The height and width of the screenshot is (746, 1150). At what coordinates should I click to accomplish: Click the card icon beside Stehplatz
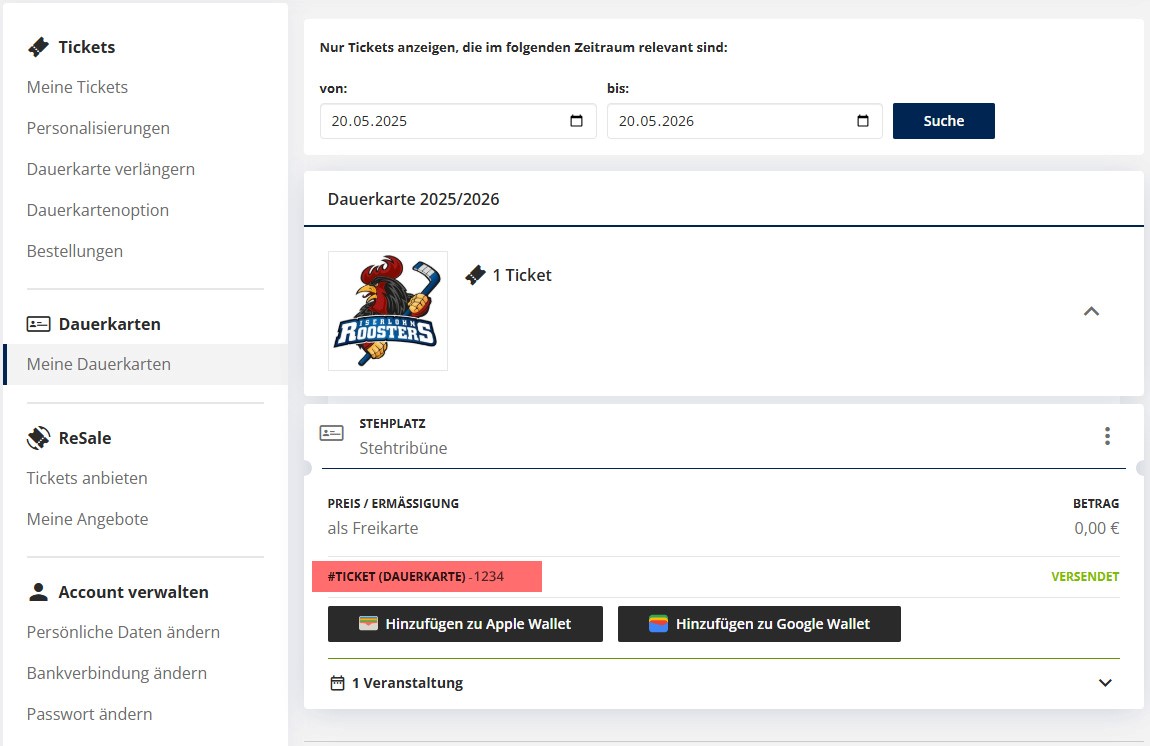coord(332,433)
